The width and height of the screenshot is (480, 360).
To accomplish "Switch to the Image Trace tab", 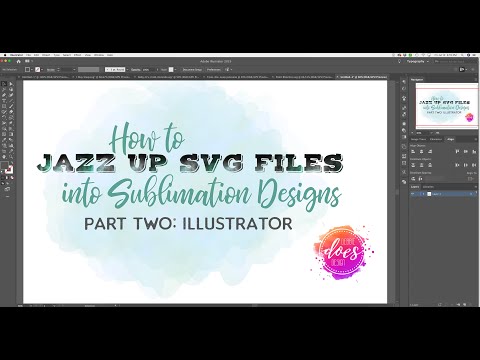I will (418, 139).
